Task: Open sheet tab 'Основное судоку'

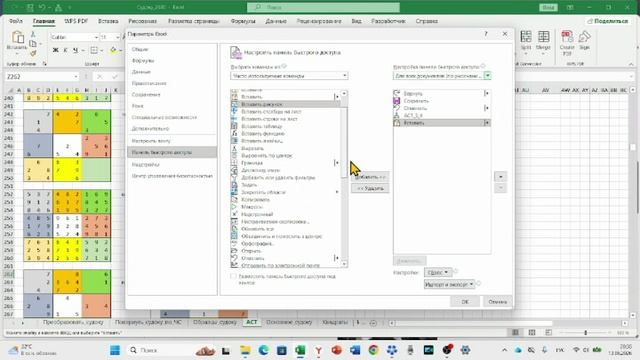Action: point(289,322)
